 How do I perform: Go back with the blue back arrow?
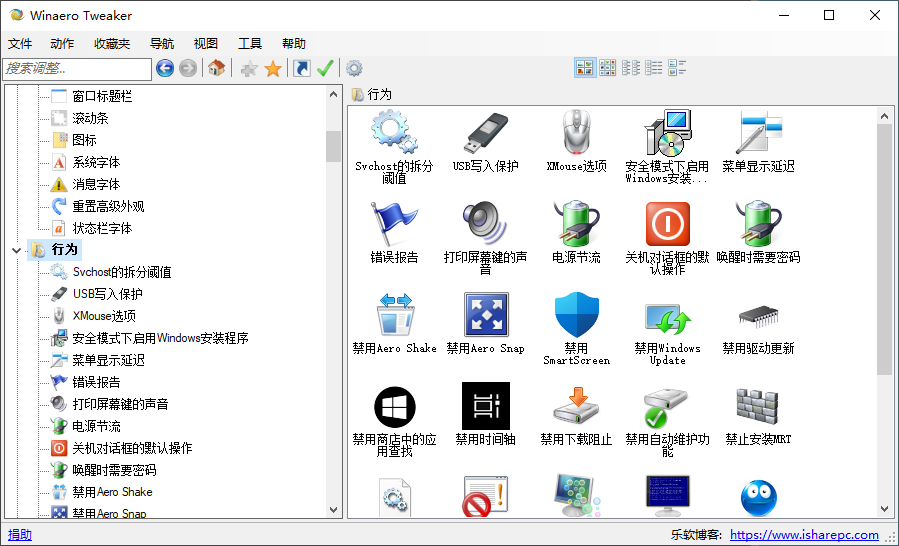pos(165,68)
